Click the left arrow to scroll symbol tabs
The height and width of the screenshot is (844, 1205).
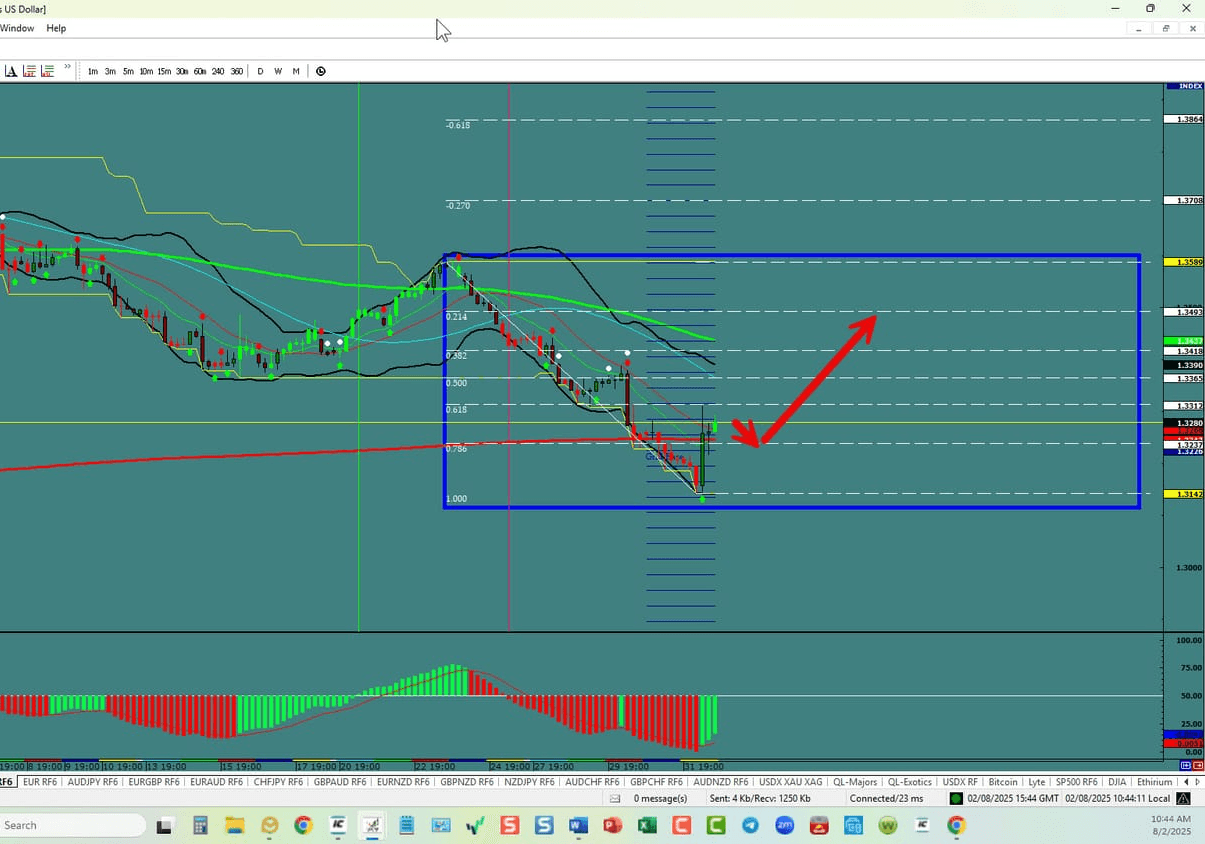(x=1187, y=782)
